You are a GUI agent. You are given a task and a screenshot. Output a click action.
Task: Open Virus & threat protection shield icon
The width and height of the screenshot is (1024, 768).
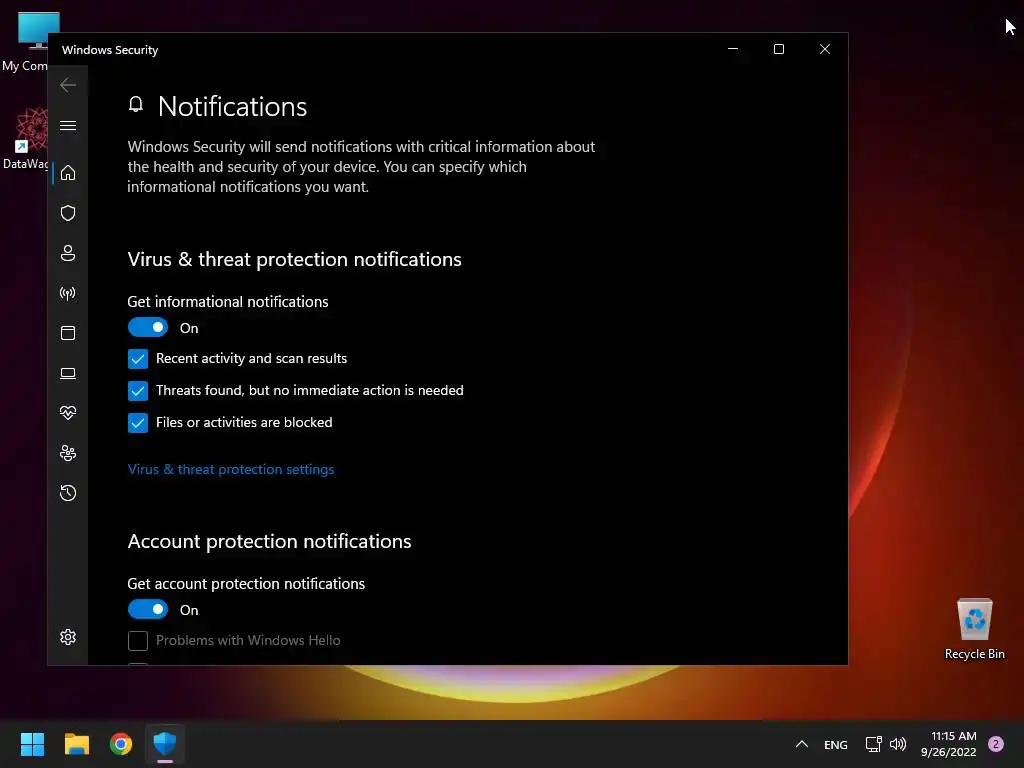68,213
